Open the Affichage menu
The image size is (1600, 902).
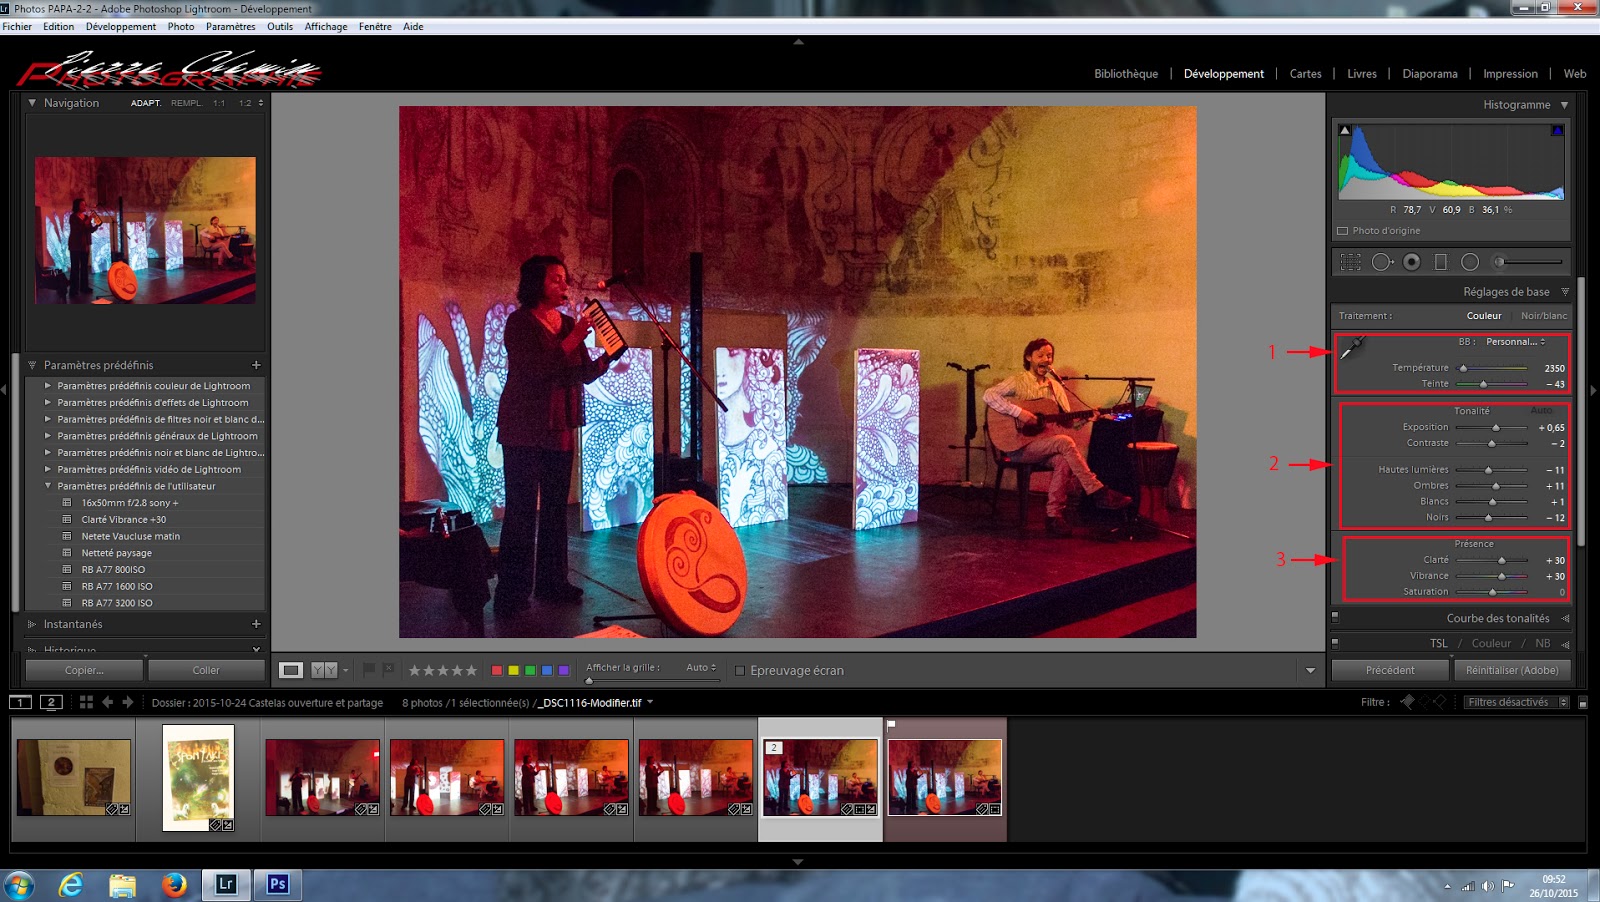pyautogui.click(x=326, y=27)
